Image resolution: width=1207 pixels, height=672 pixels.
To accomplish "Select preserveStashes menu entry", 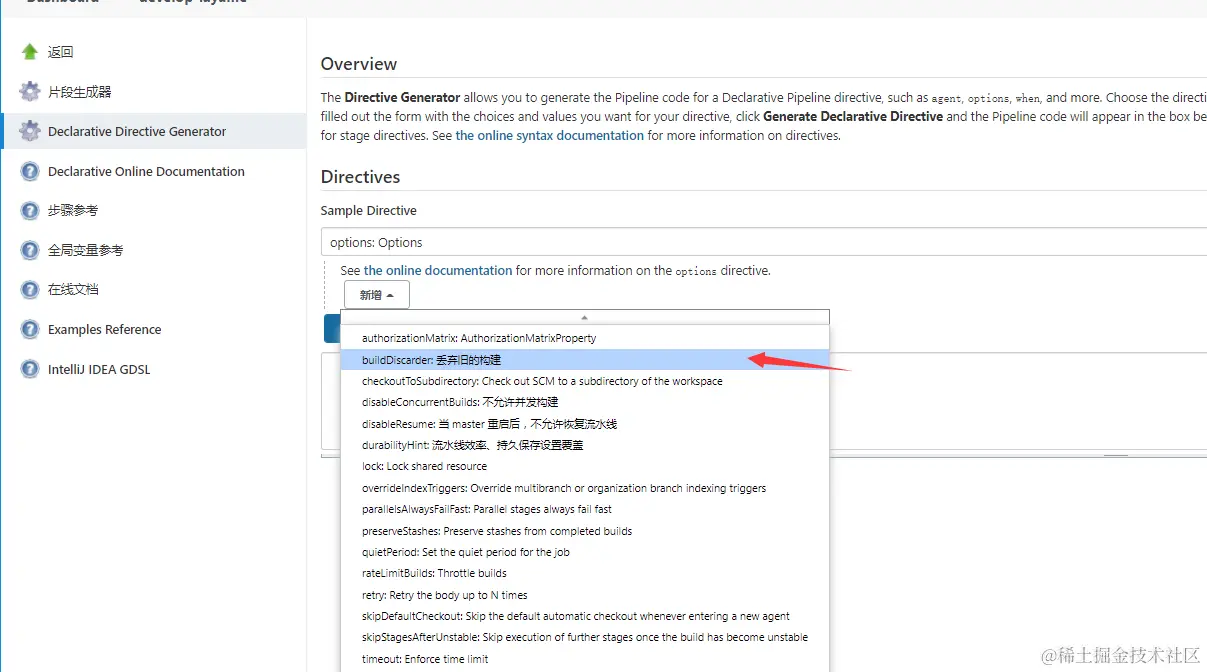I will tap(585, 531).
